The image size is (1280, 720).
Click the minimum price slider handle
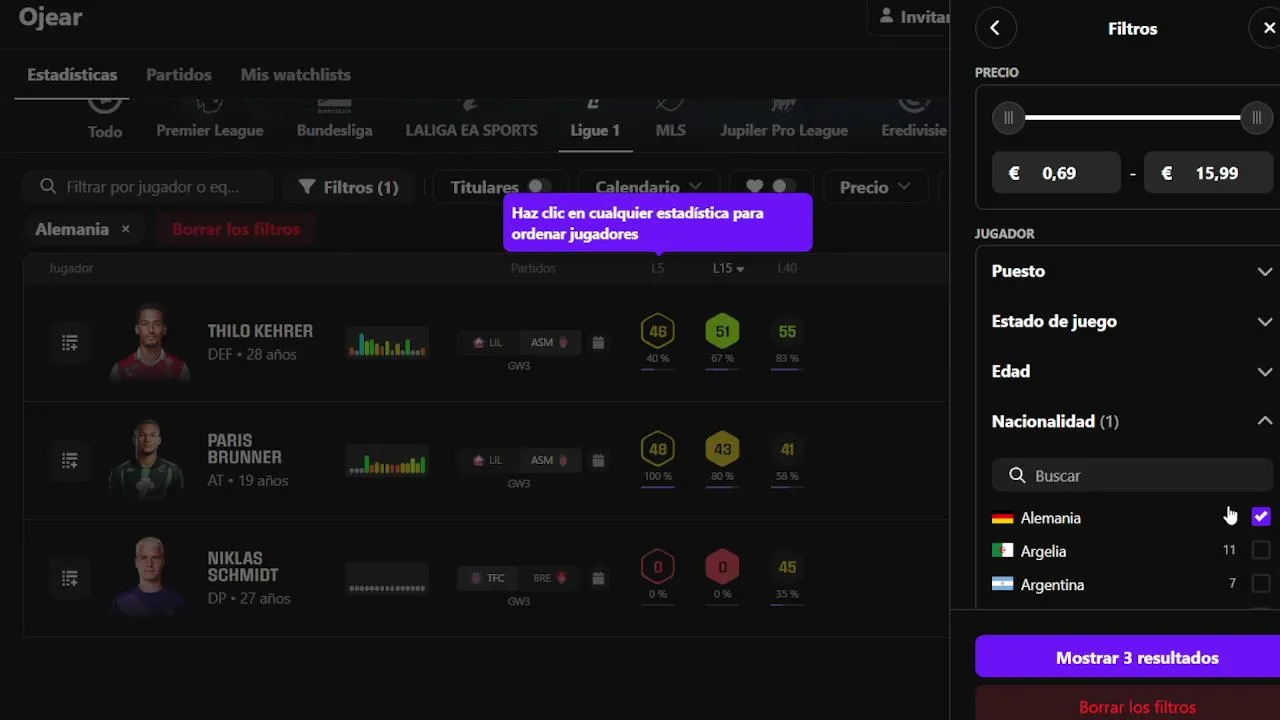tap(1008, 118)
